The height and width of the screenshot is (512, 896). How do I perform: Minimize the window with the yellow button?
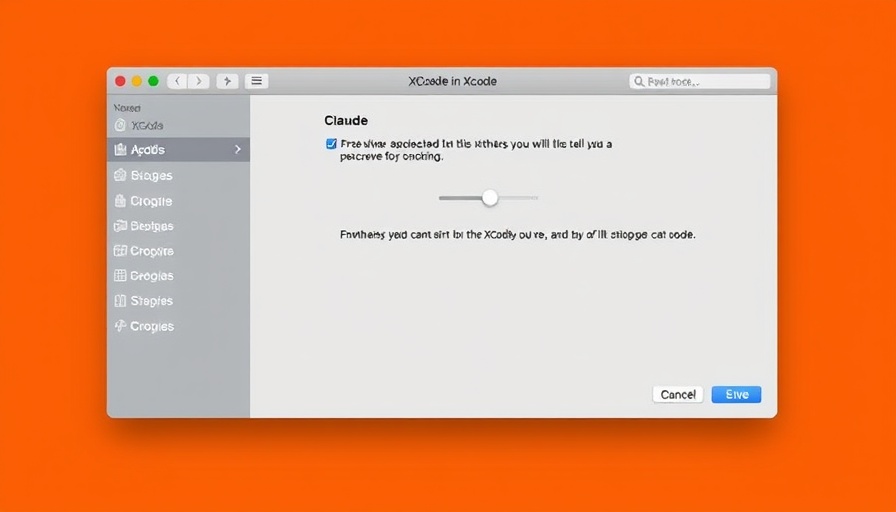point(137,81)
